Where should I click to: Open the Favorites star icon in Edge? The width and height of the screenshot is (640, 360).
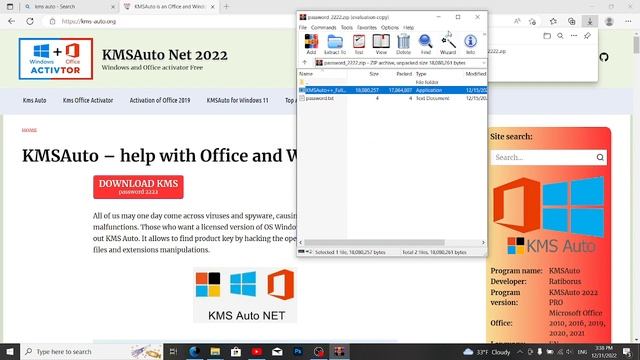click(553, 21)
